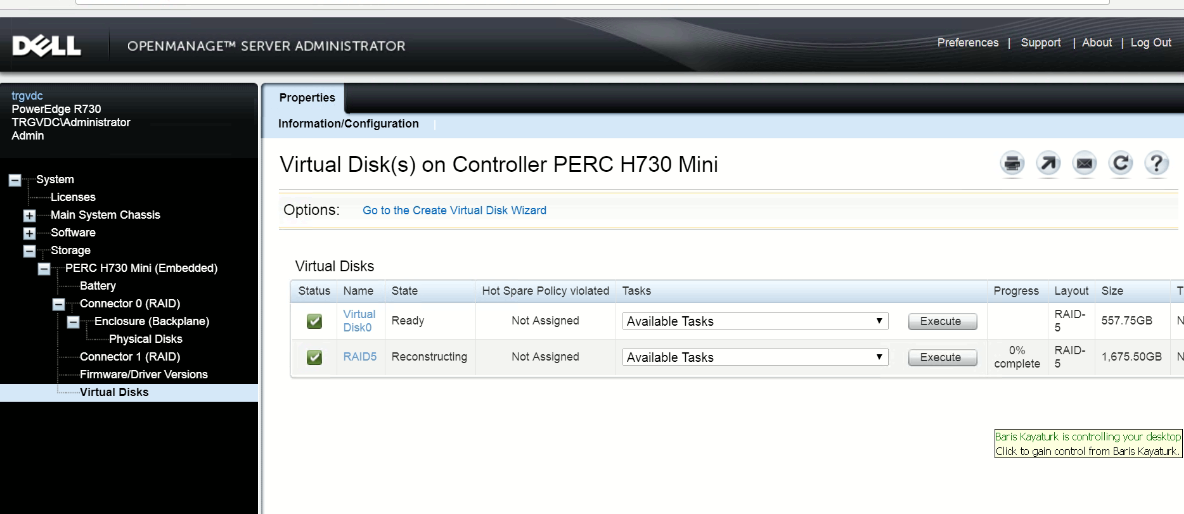Expand the Software tree node
Viewport: 1184px width, 514px height.
[29, 233]
